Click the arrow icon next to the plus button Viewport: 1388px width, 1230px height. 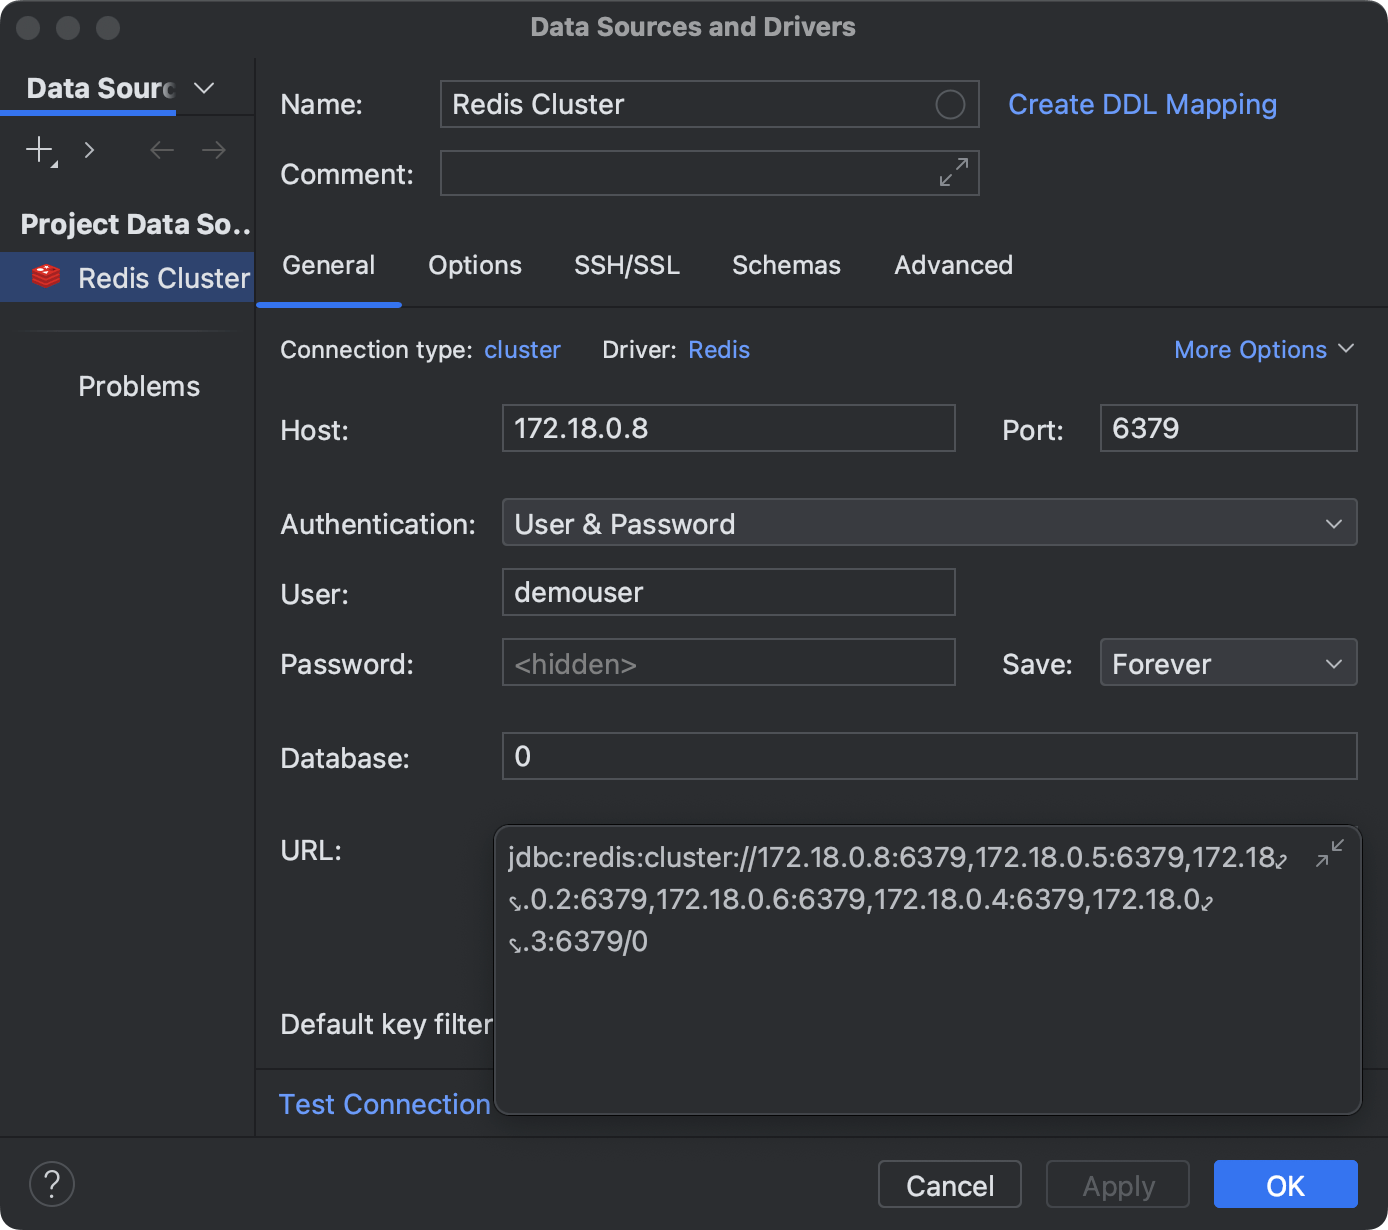(89, 150)
